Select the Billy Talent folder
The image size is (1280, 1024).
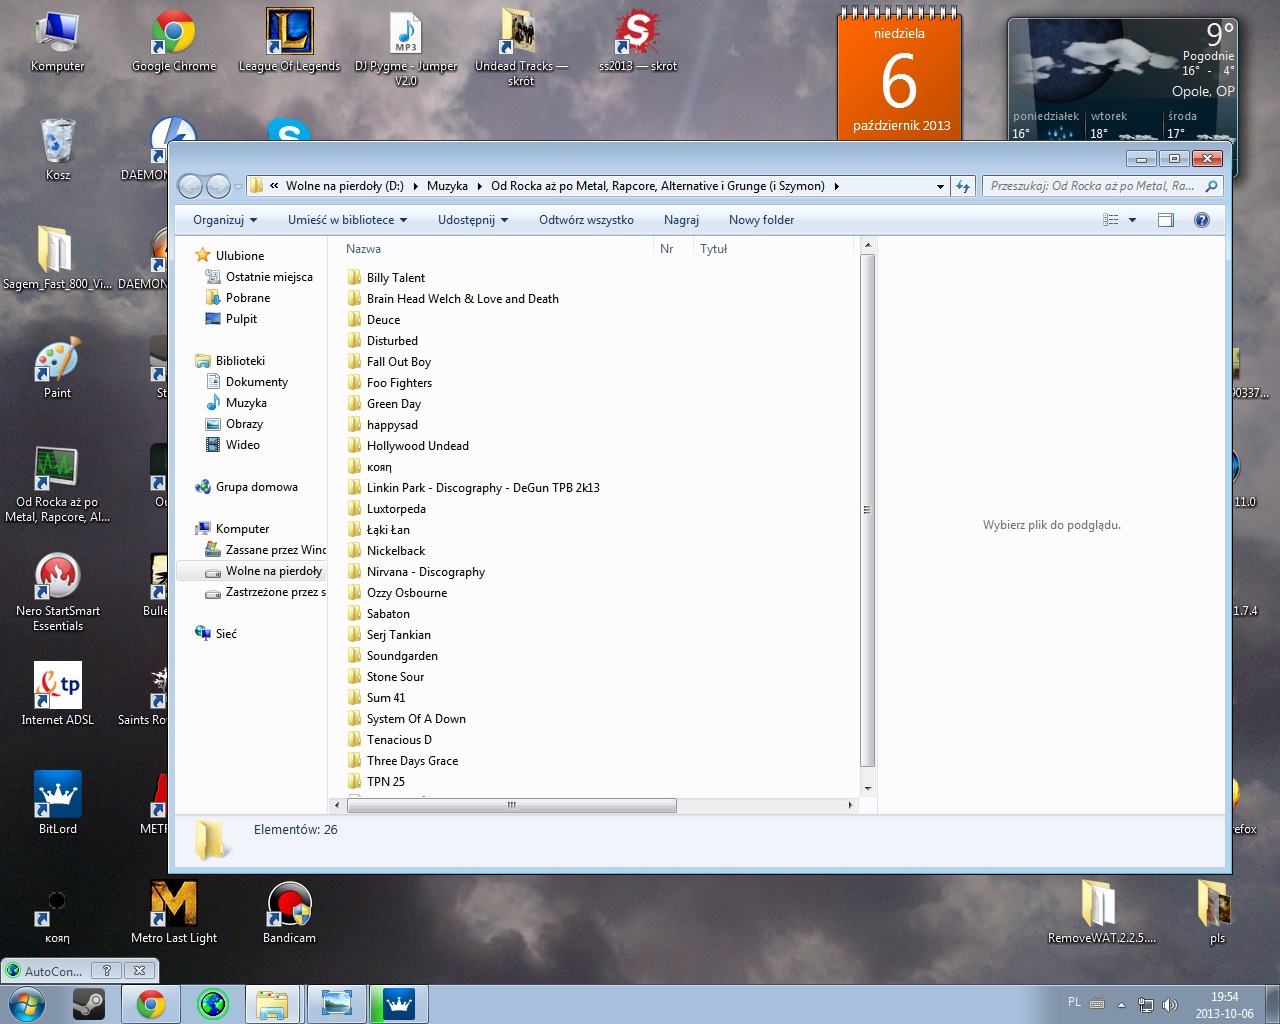[386, 278]
